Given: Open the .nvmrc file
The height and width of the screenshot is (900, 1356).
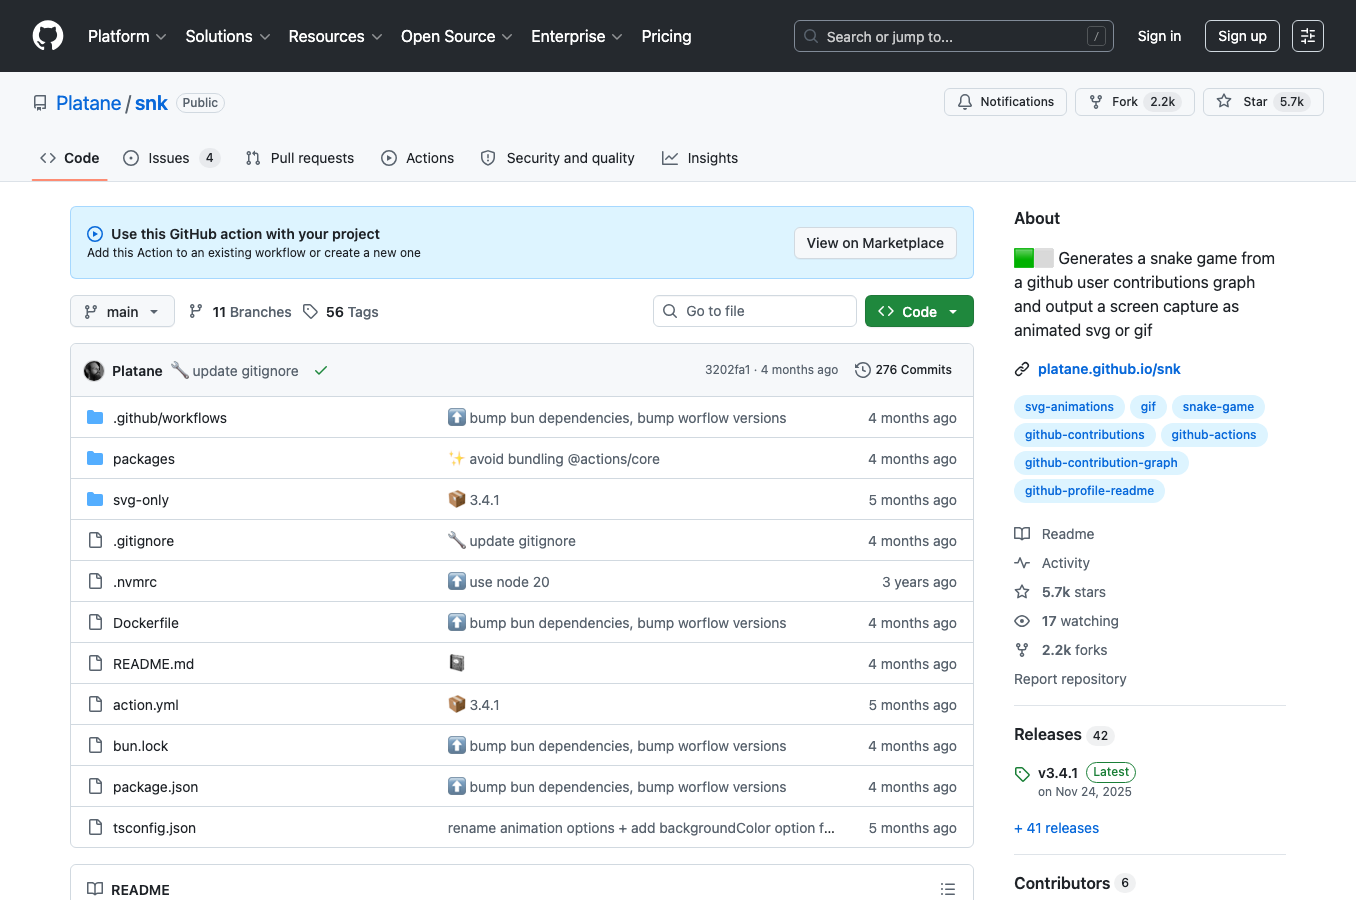Looking at the screenshot, I should click(x=135, y=582).
